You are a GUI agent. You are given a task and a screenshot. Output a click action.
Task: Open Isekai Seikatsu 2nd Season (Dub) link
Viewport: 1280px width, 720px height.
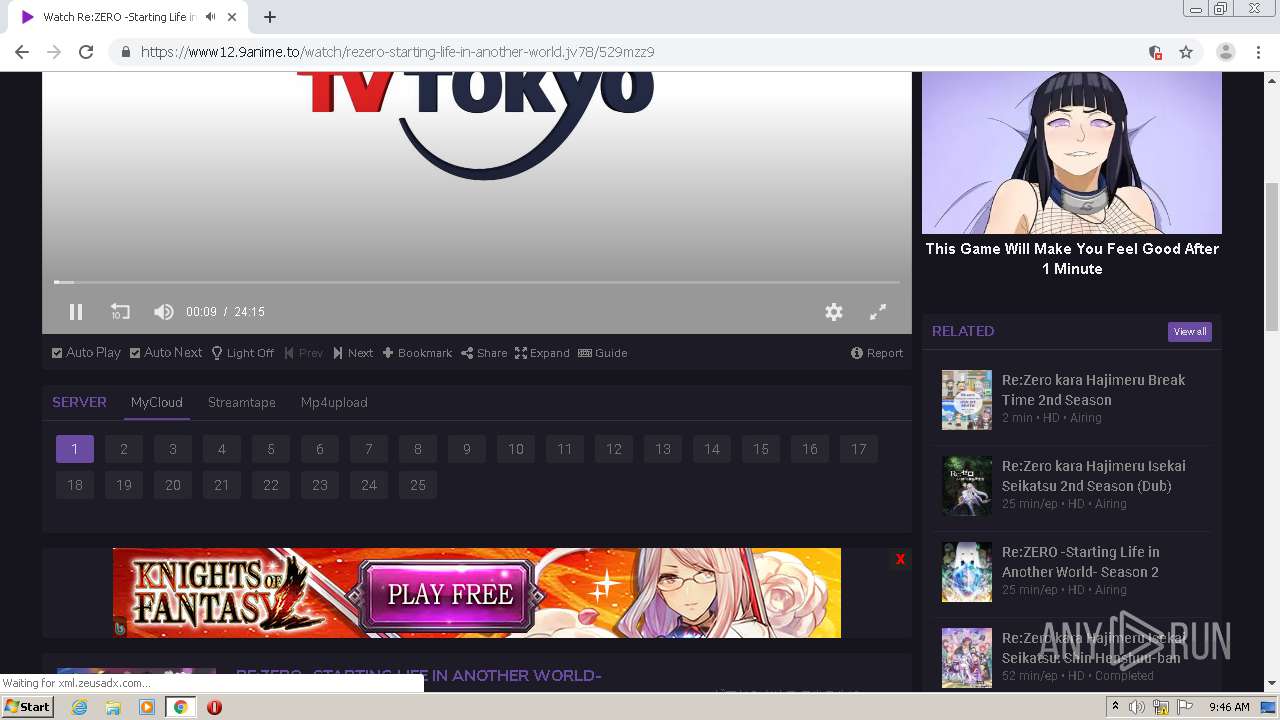pyautogui.click(x=1093, y=476)
